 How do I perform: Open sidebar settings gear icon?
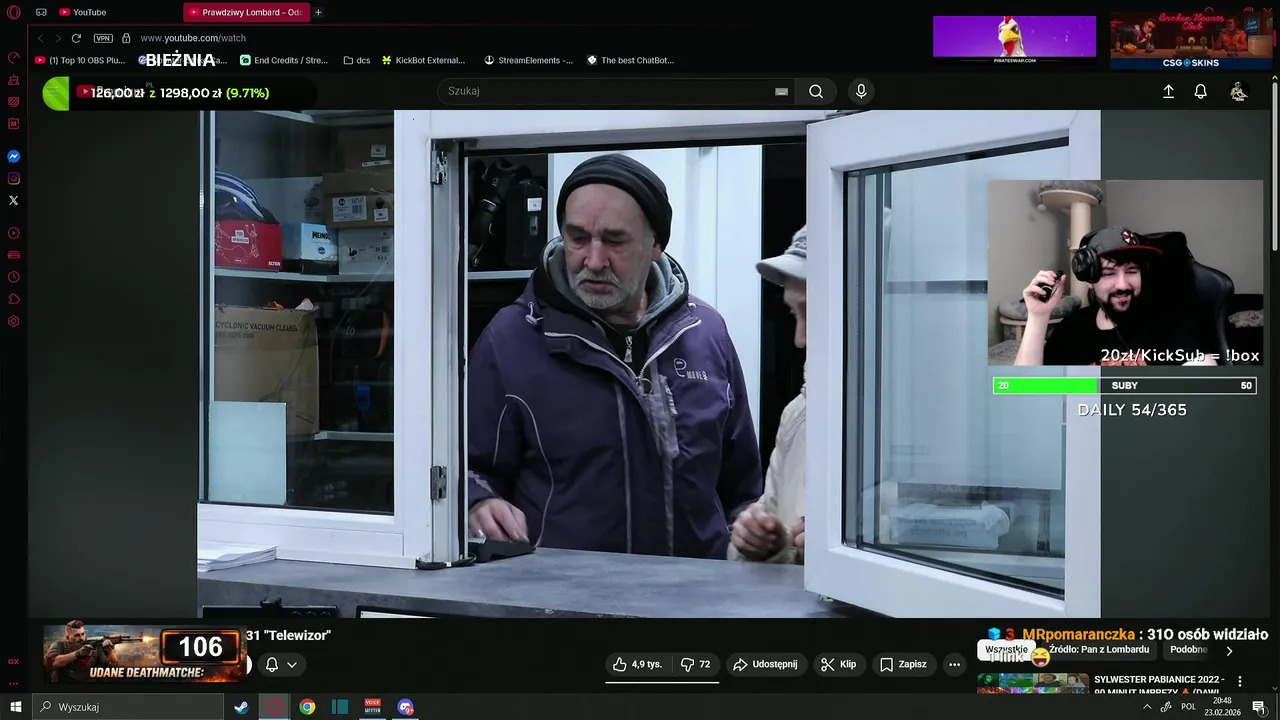click(x=14, y=321)
